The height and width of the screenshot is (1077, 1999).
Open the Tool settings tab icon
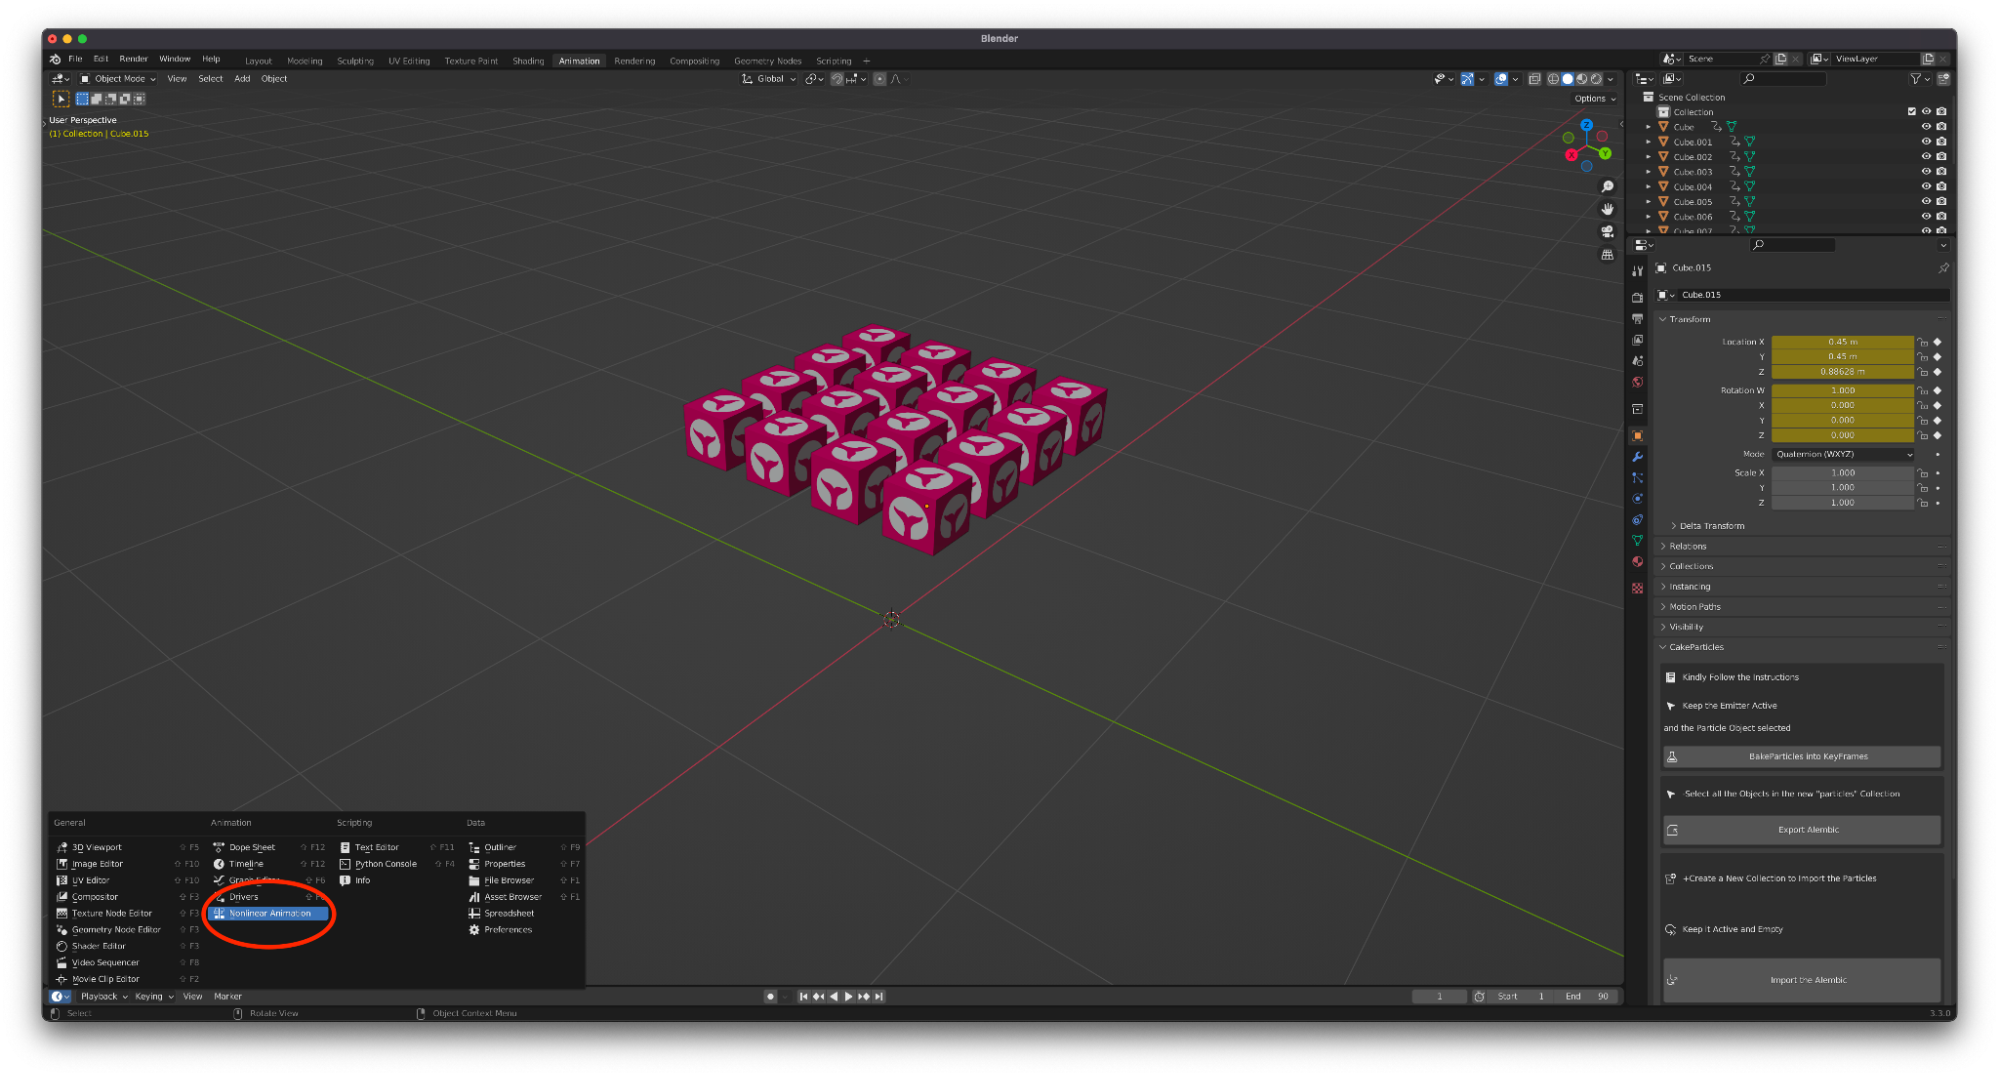[1637, 271]
